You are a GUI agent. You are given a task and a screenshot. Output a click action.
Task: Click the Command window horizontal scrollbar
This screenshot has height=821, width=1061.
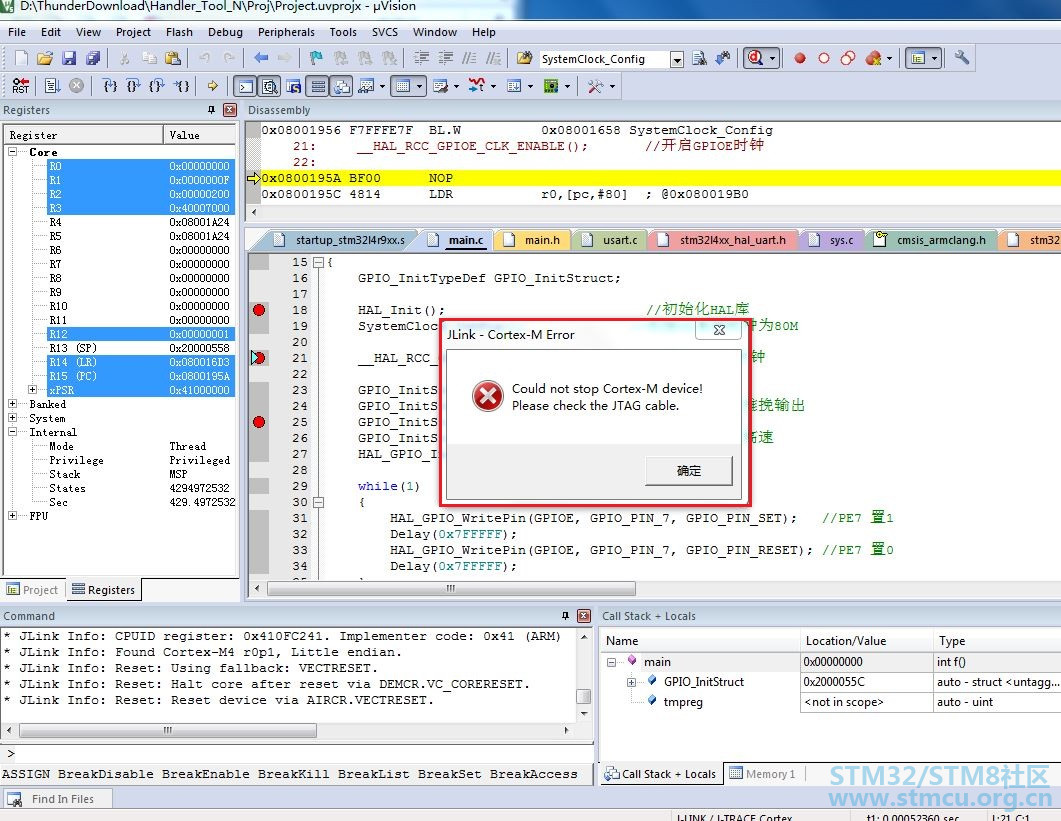(x=168, y=730)
